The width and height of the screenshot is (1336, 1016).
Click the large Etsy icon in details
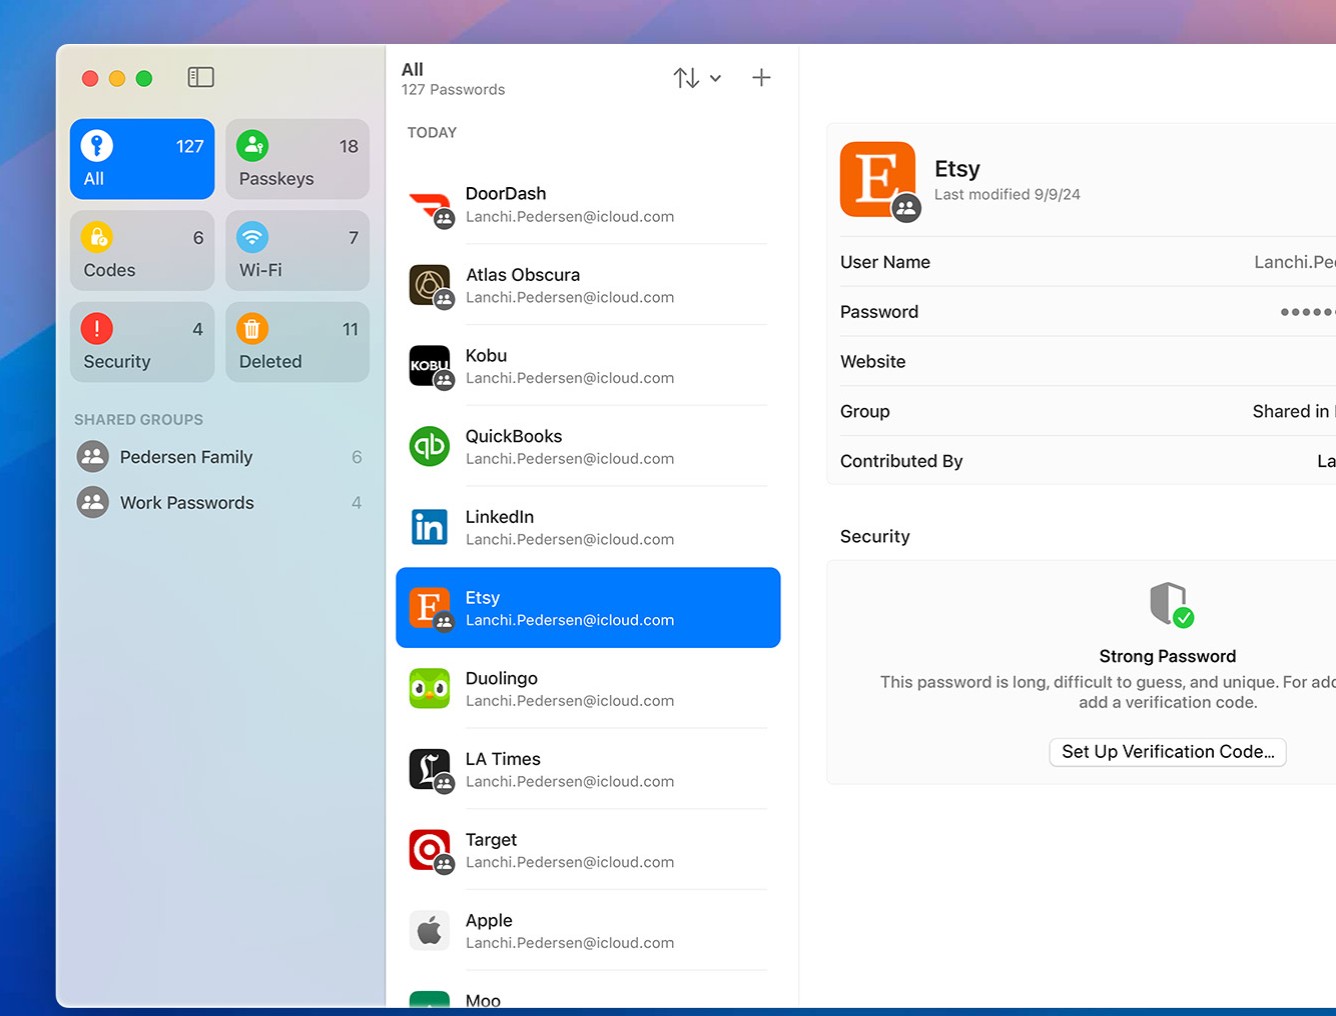click(878, 179)
